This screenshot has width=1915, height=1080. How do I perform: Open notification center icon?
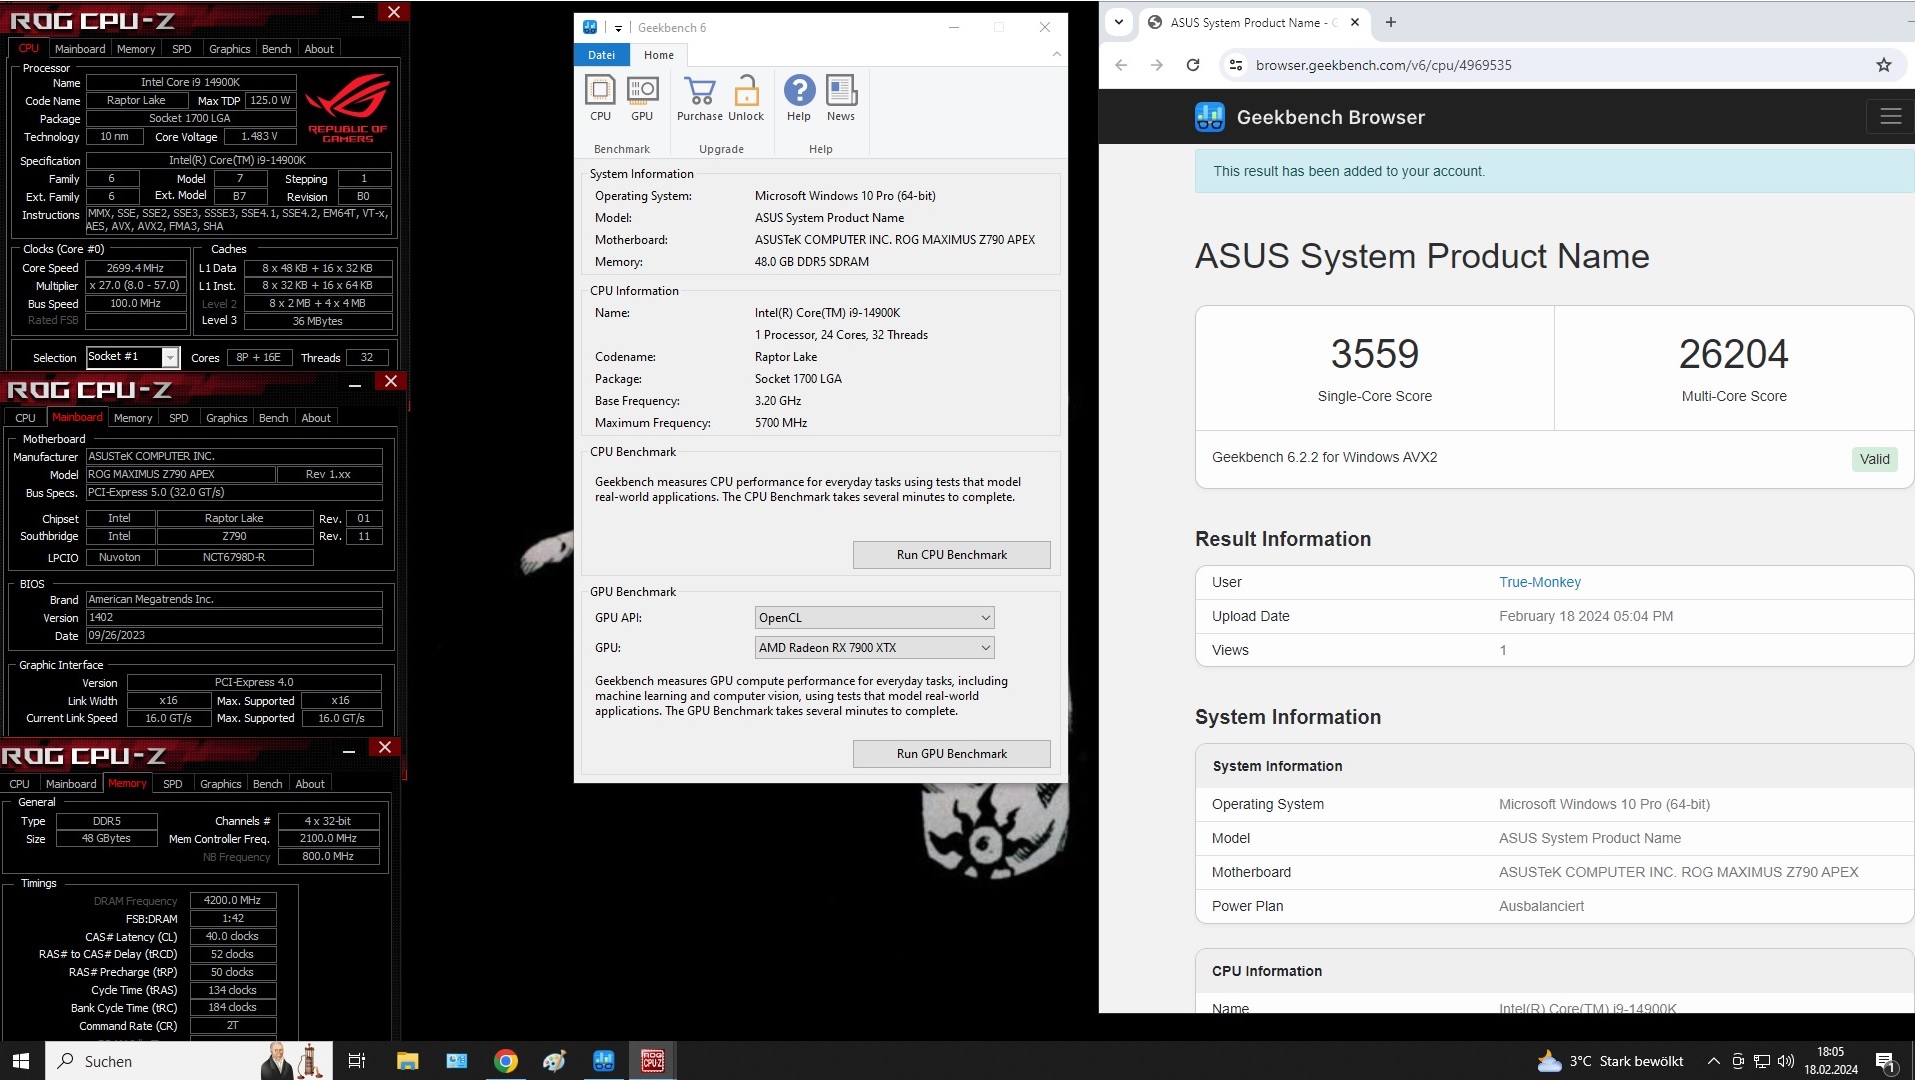click(x=1886, y=1062)
